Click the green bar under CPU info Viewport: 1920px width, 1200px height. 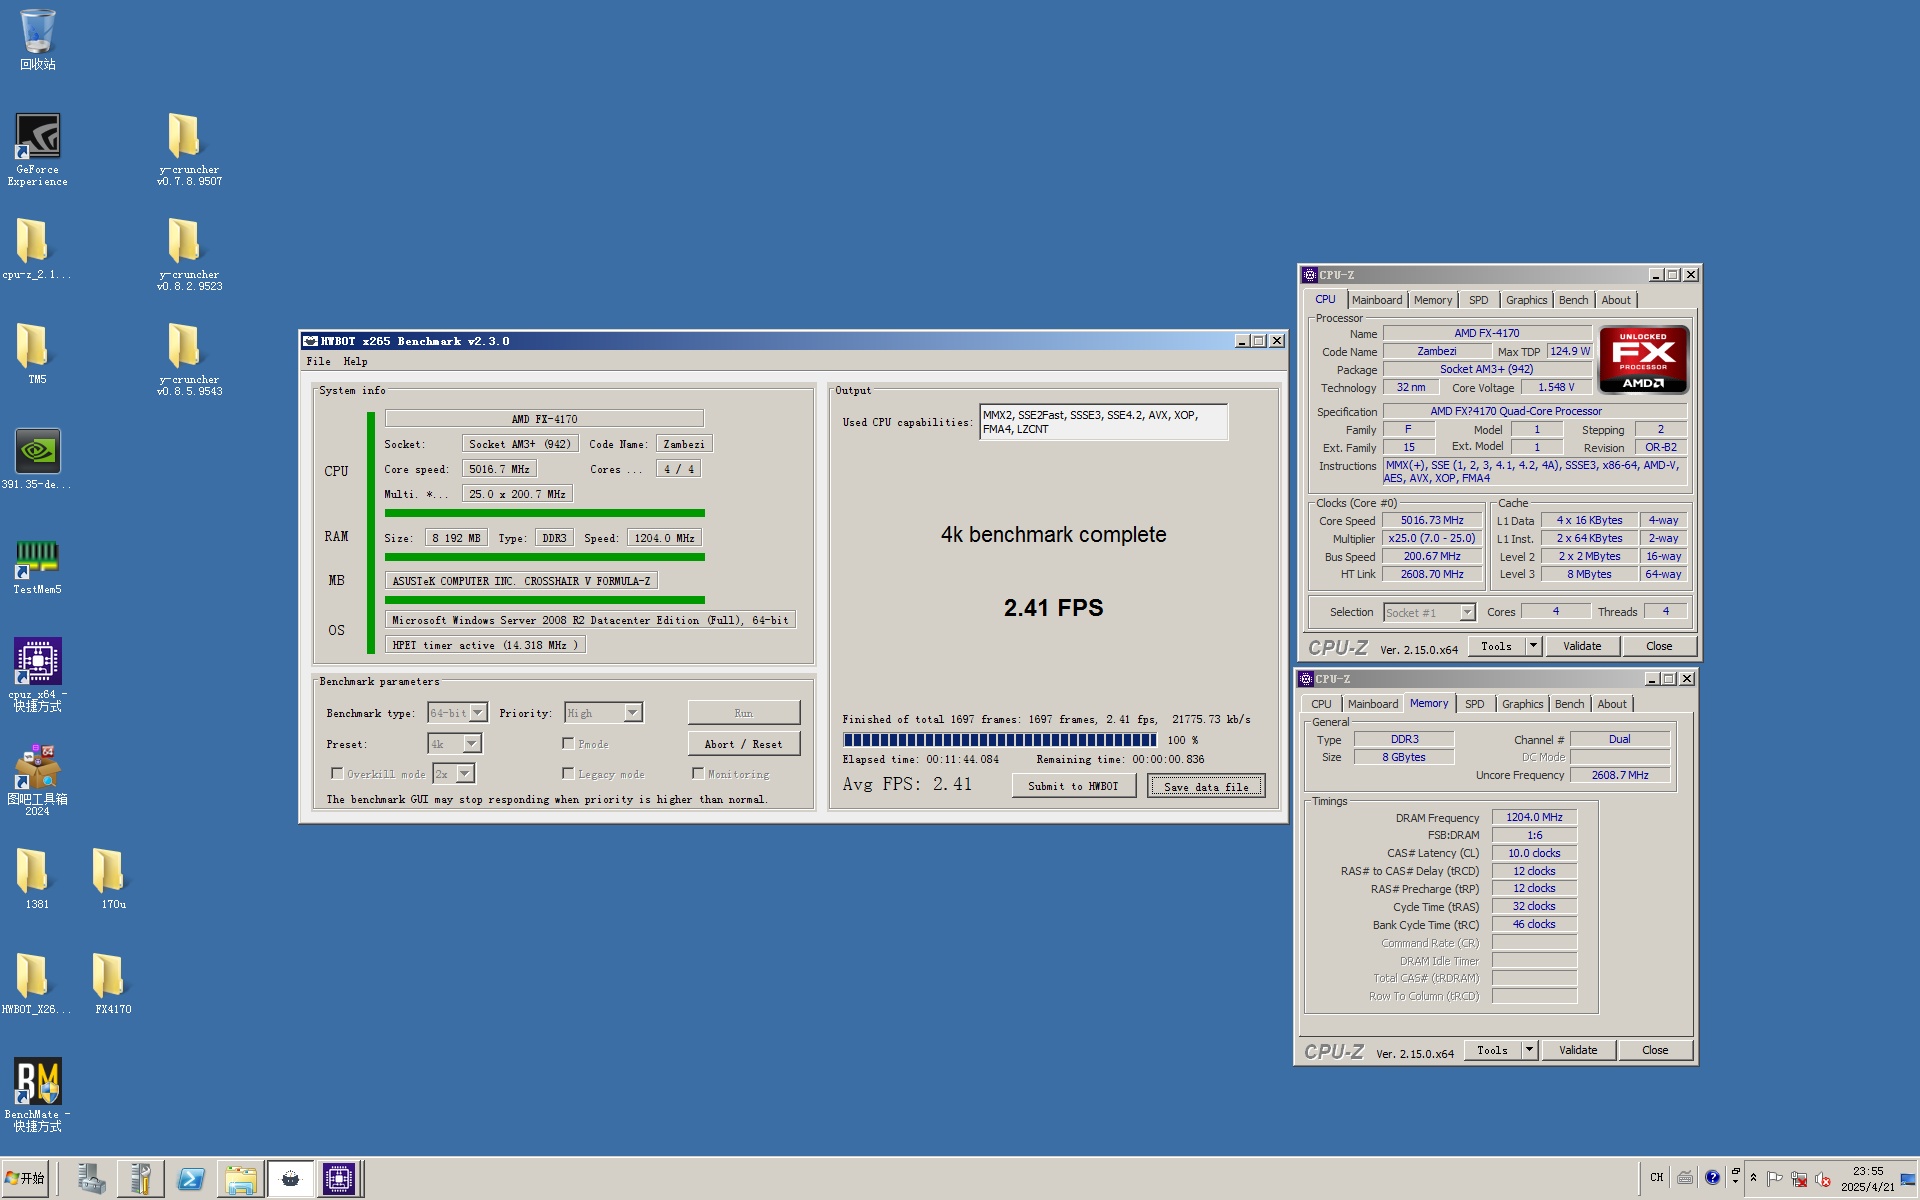[544, 513]
